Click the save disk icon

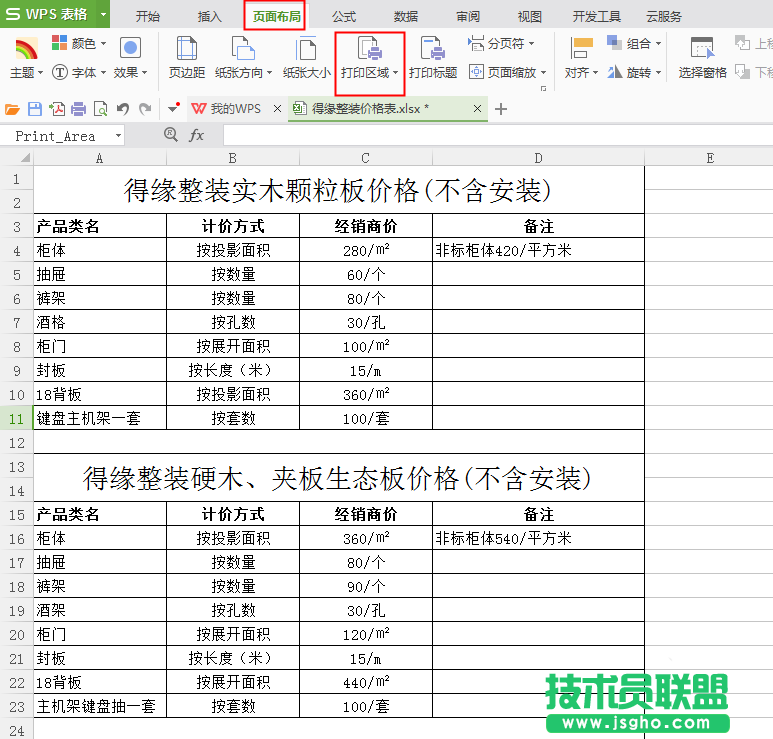(35, 109)
